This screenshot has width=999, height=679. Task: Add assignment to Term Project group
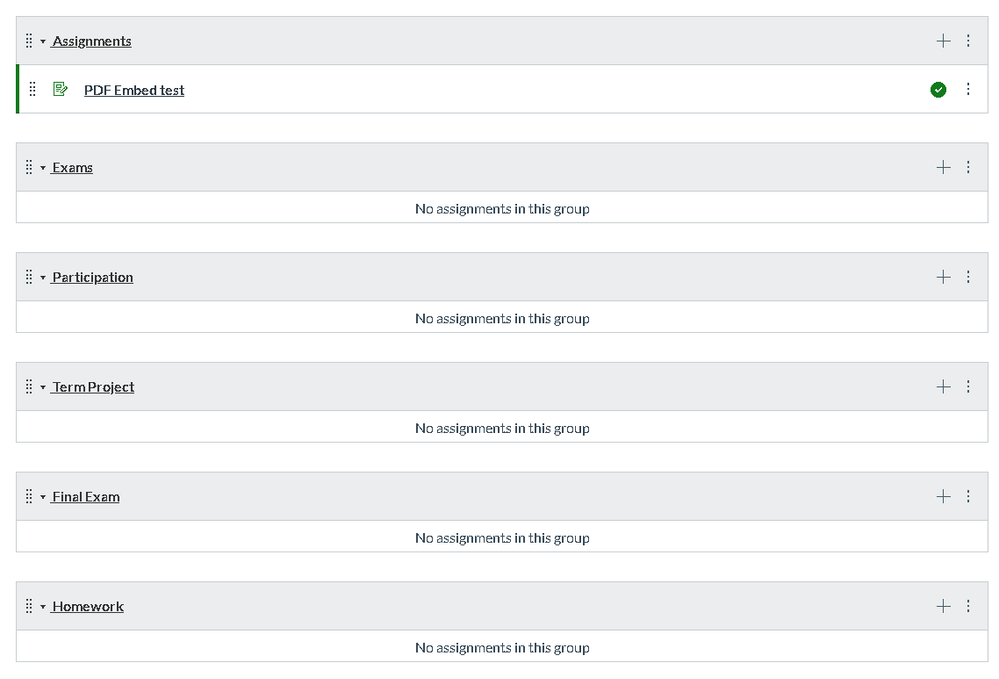click(943, 387)
